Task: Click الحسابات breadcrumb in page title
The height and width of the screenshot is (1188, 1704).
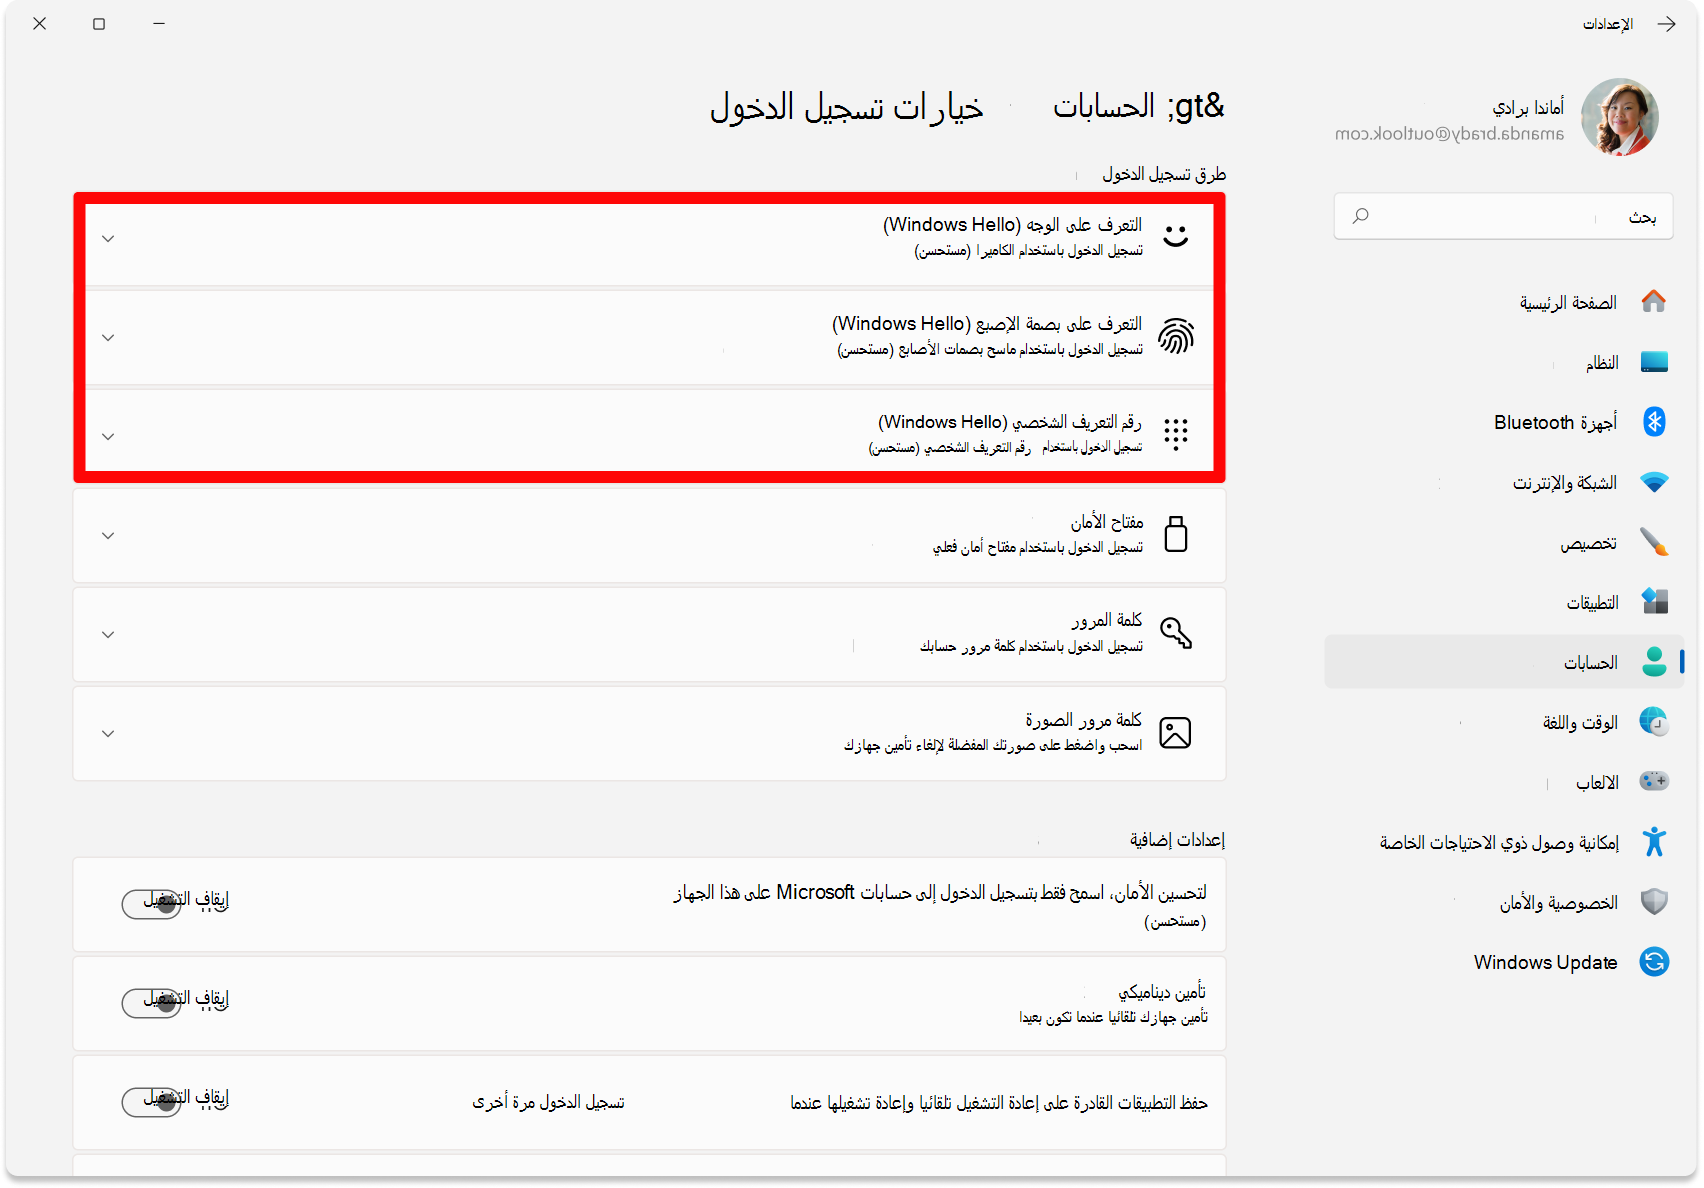Action: 1103,106
